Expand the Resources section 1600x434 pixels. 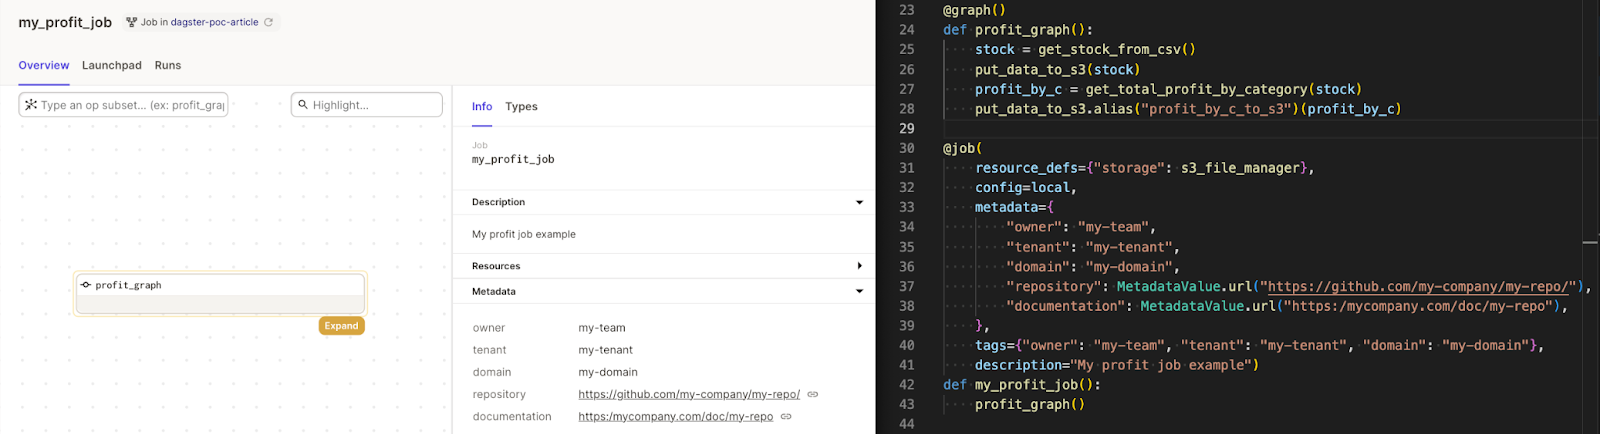point(859,266)
